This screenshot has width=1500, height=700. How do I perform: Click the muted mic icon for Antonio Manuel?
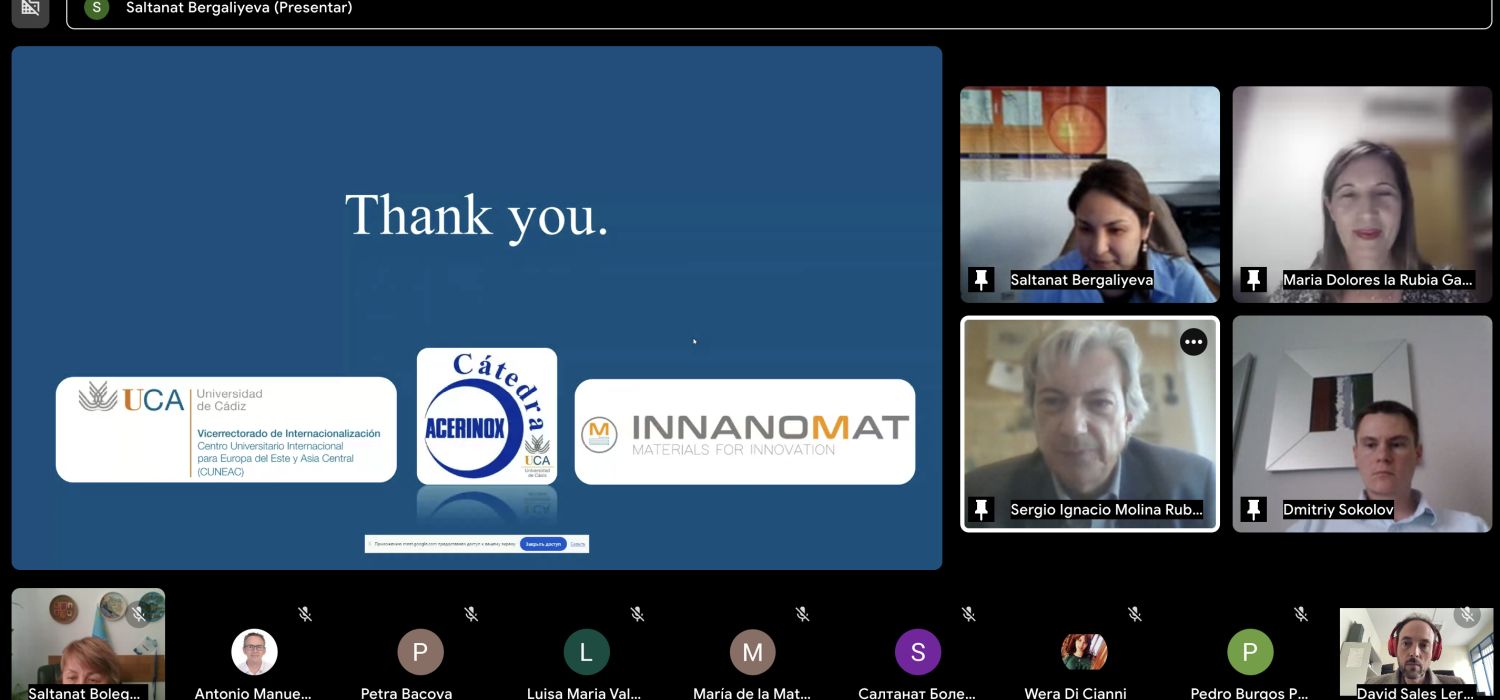point(305,614)
